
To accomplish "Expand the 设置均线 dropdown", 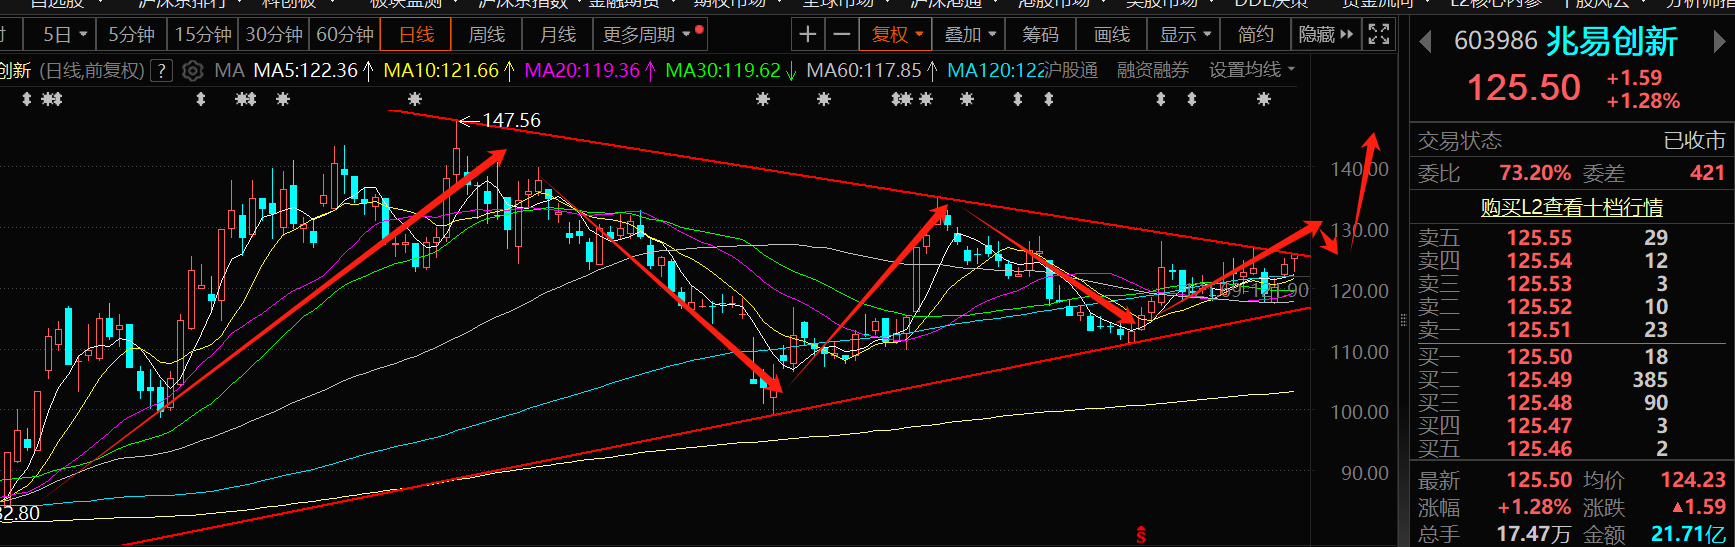I will pyautogui.click(x=1252, y=70).
